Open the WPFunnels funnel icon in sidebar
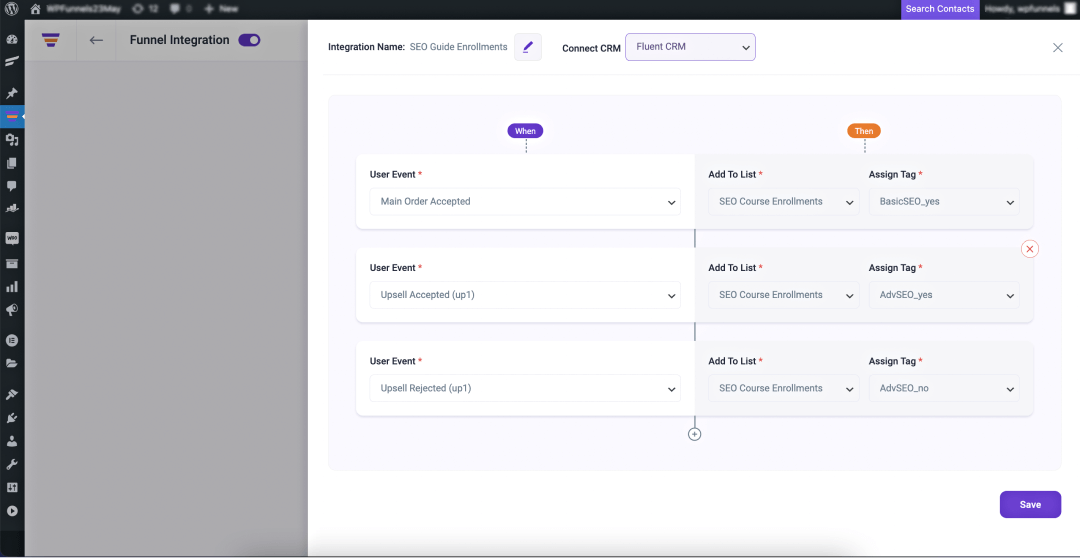This screenshot has width=1080, height=558. coord(12,116)
